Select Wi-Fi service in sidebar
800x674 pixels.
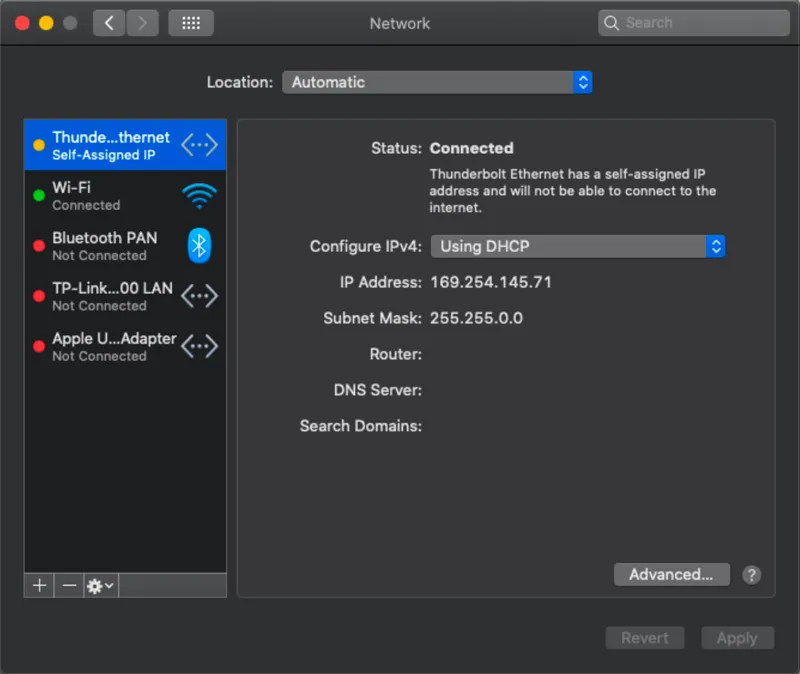125,195
